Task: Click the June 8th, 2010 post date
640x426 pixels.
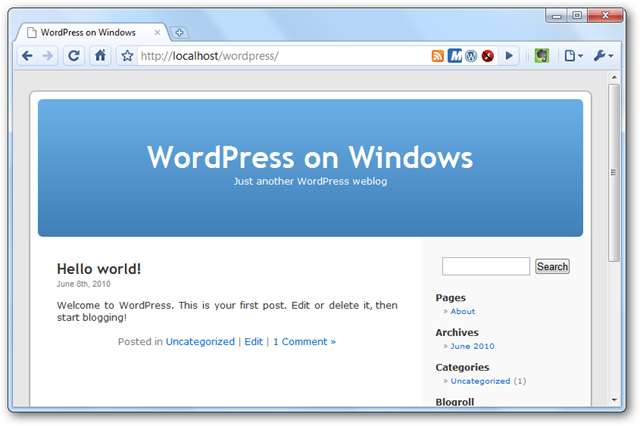Action: pos(84,284)
